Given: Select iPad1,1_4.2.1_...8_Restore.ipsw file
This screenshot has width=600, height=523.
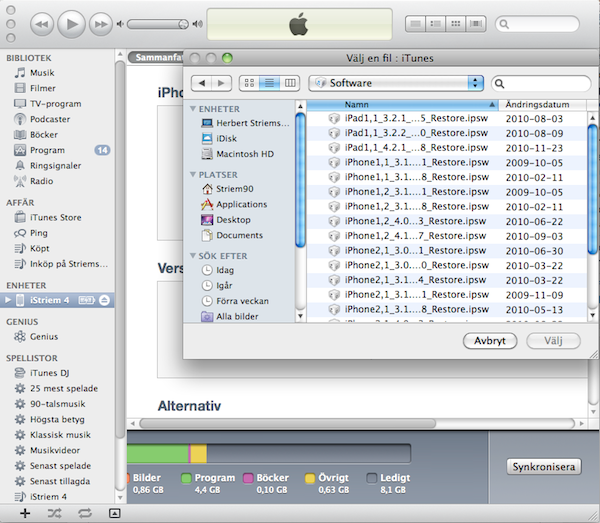Looking at the screenshot, I should [447, 148].
